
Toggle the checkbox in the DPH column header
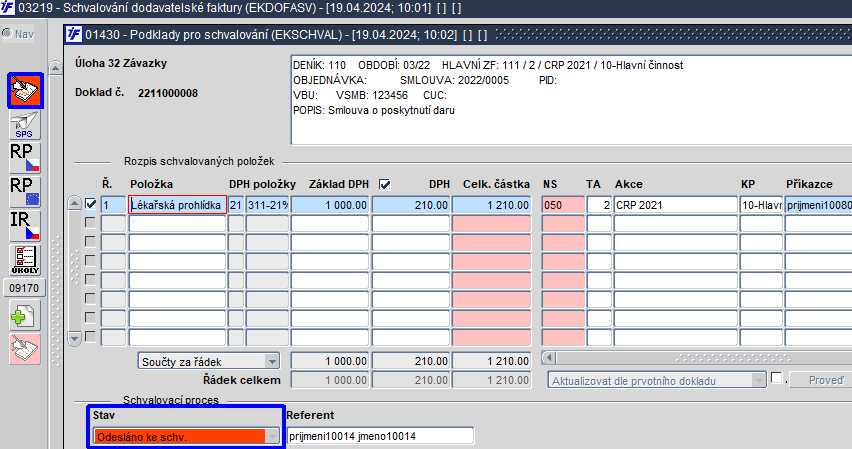pyautogui.click(x=385, y=185)
